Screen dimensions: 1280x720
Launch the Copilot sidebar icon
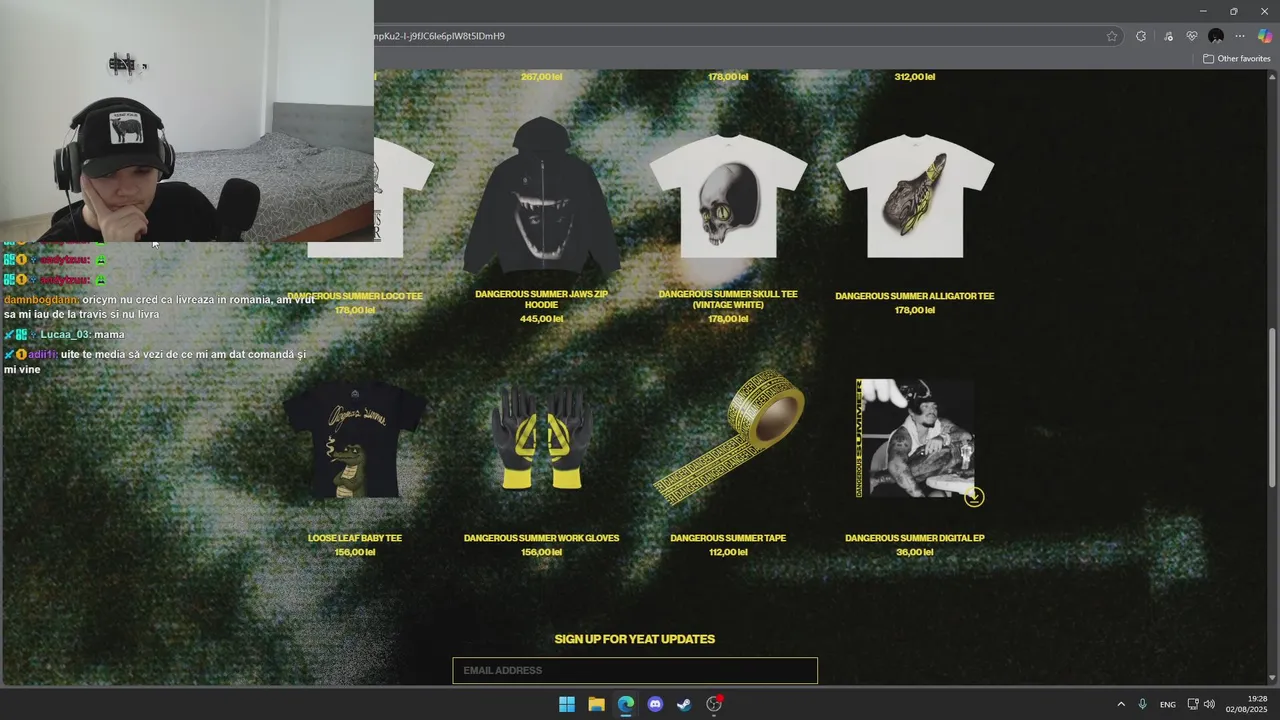1265,36
